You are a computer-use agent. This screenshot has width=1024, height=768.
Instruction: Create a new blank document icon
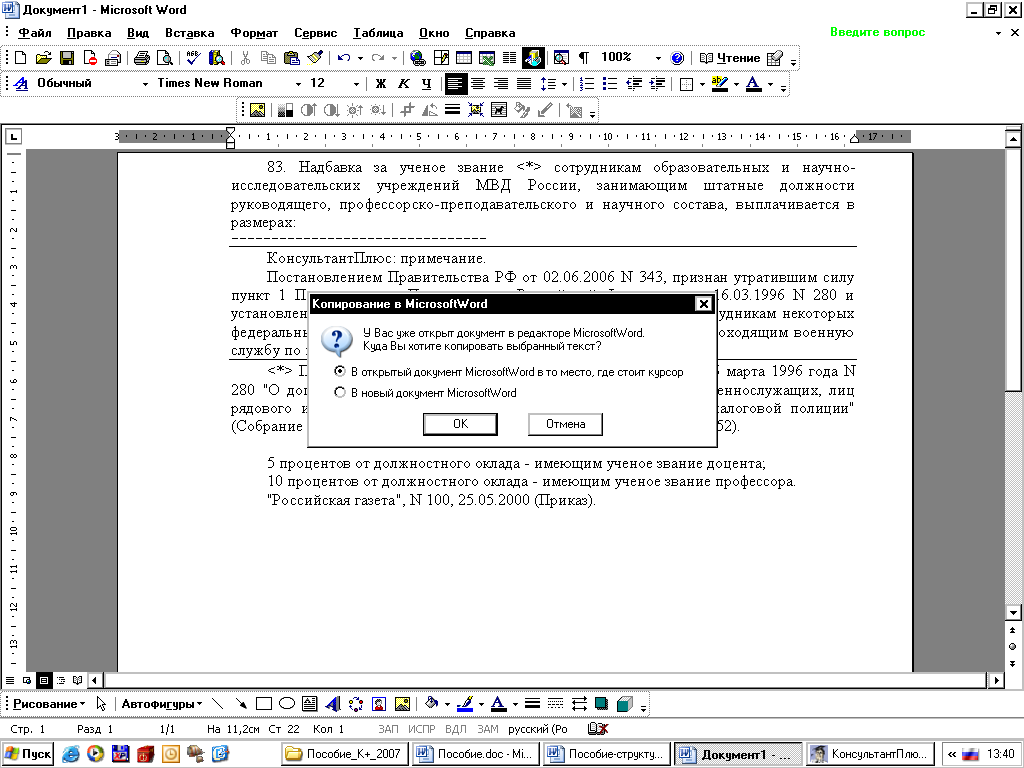pos(21,58)
